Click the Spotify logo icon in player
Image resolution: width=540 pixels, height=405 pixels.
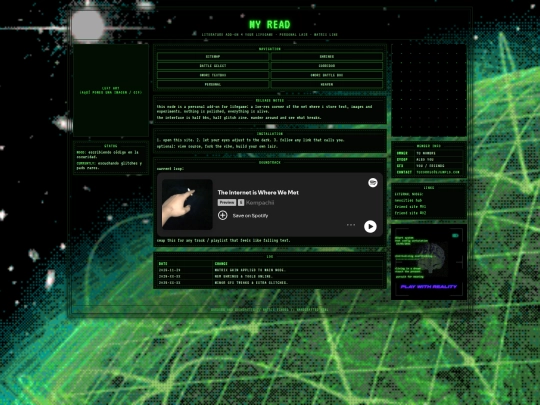[x=373, y=183]
